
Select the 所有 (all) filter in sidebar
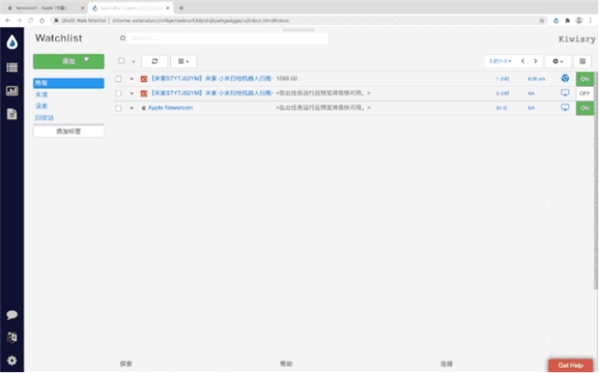tap(68, 83)
